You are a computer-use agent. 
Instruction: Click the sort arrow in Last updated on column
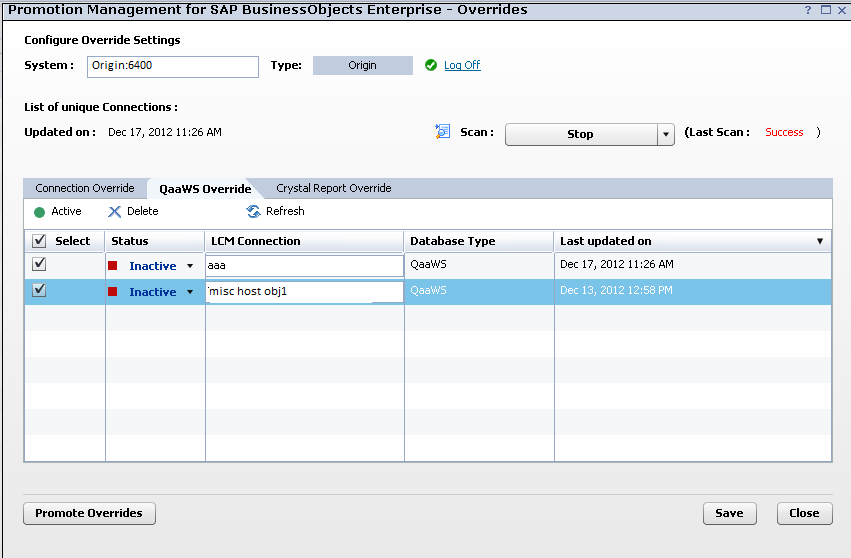coord(820,241)
